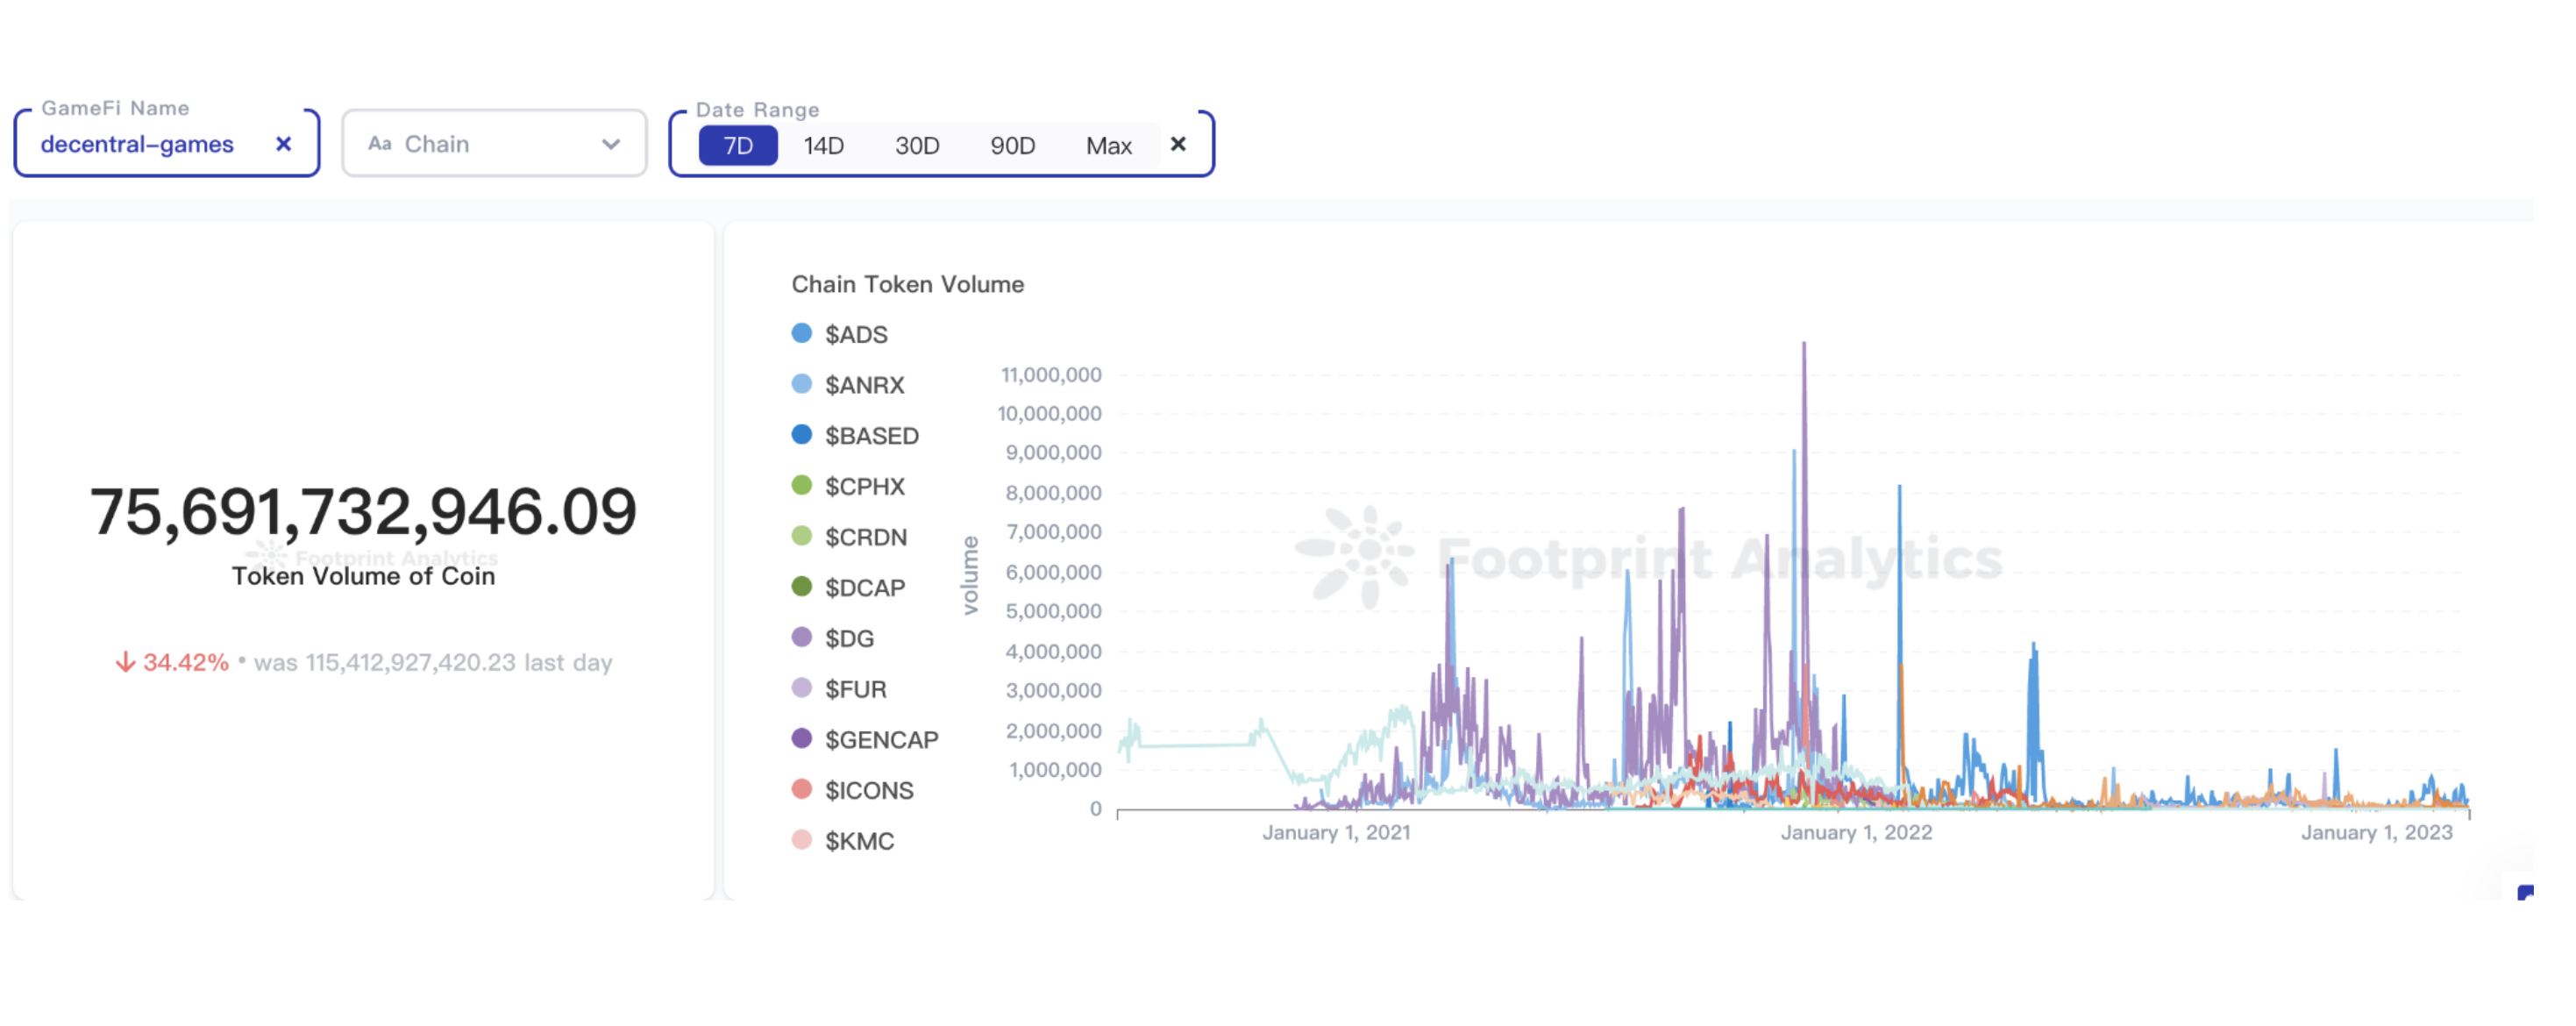Toggle the $ADS legend color dot

click(x=802, y=333)
